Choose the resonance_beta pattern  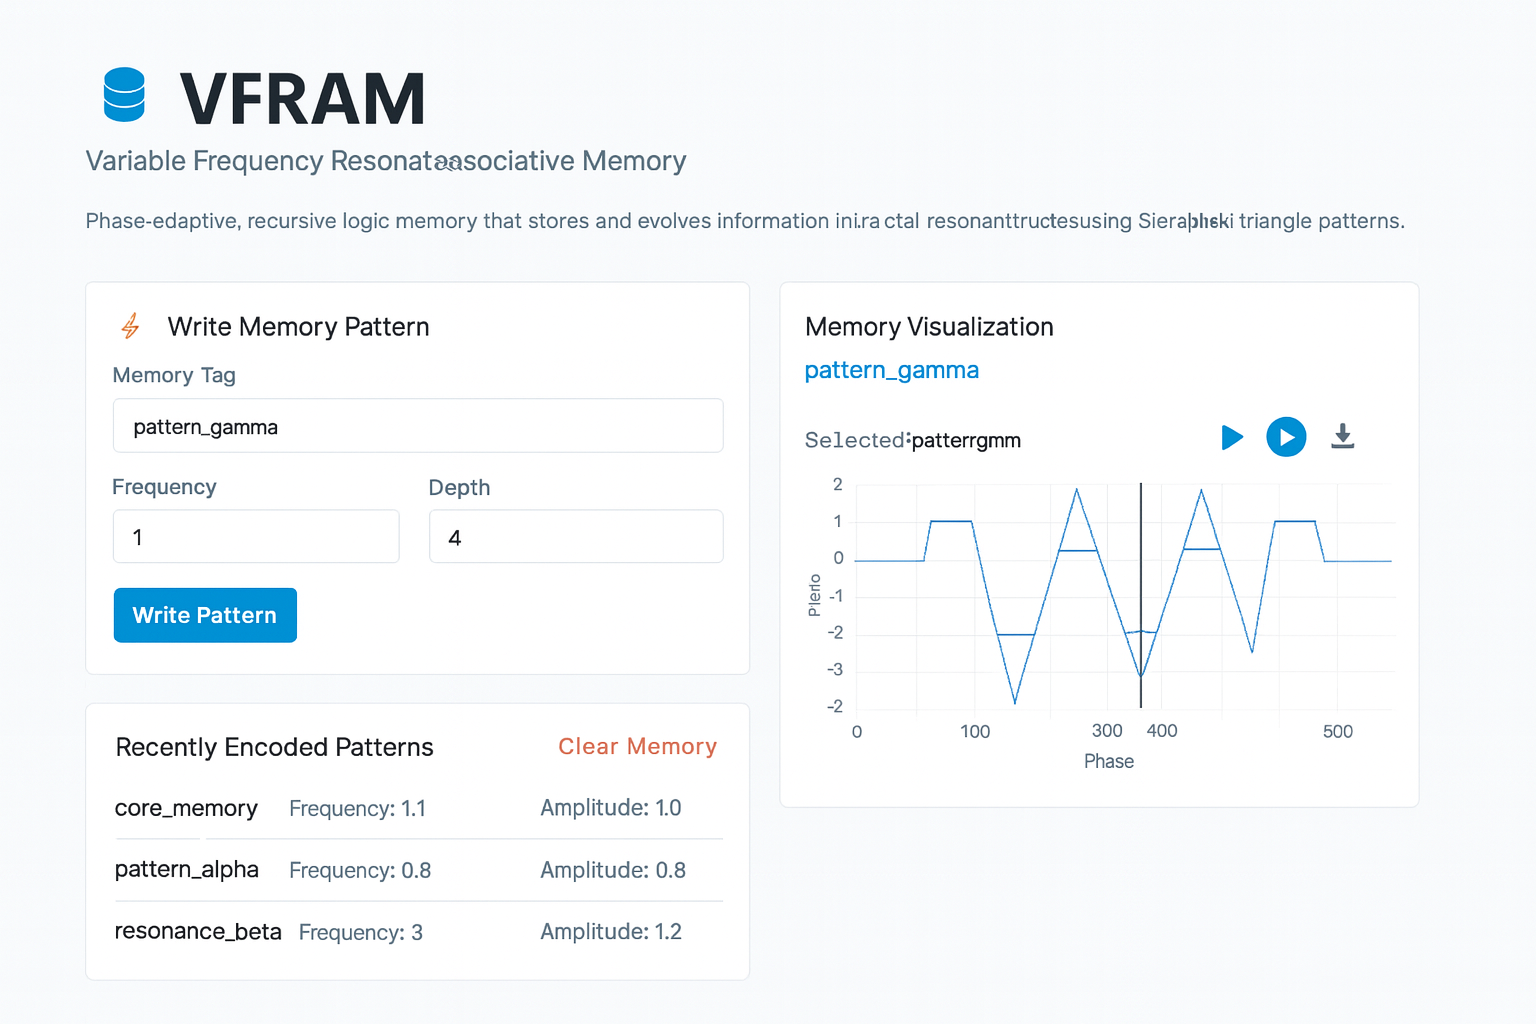point(198,932)
